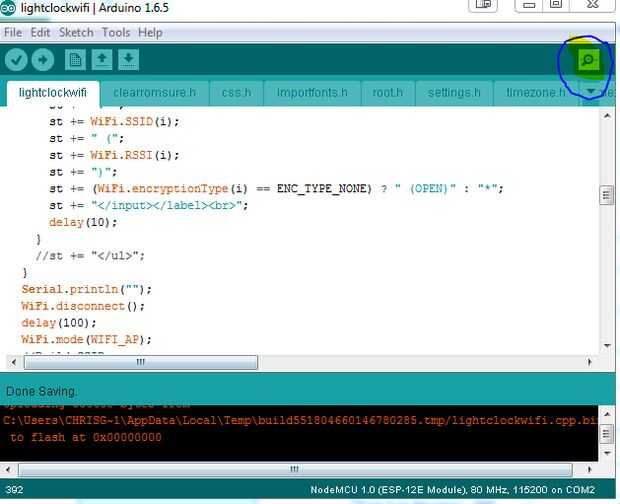This screenshot has width=620, height=504.
Task: Click the code line containing ENC_TYPE_NONE
Action: tap(276, 189)
